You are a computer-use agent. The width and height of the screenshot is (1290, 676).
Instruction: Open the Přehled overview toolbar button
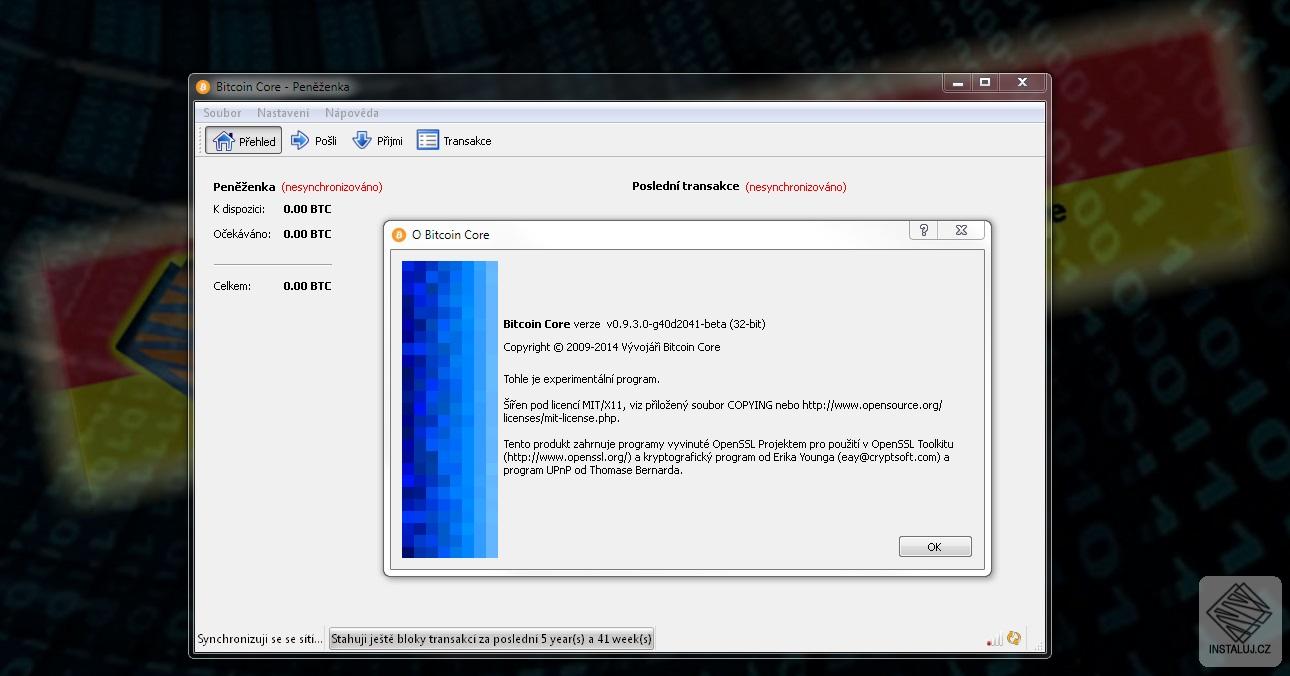coord(243,141)
